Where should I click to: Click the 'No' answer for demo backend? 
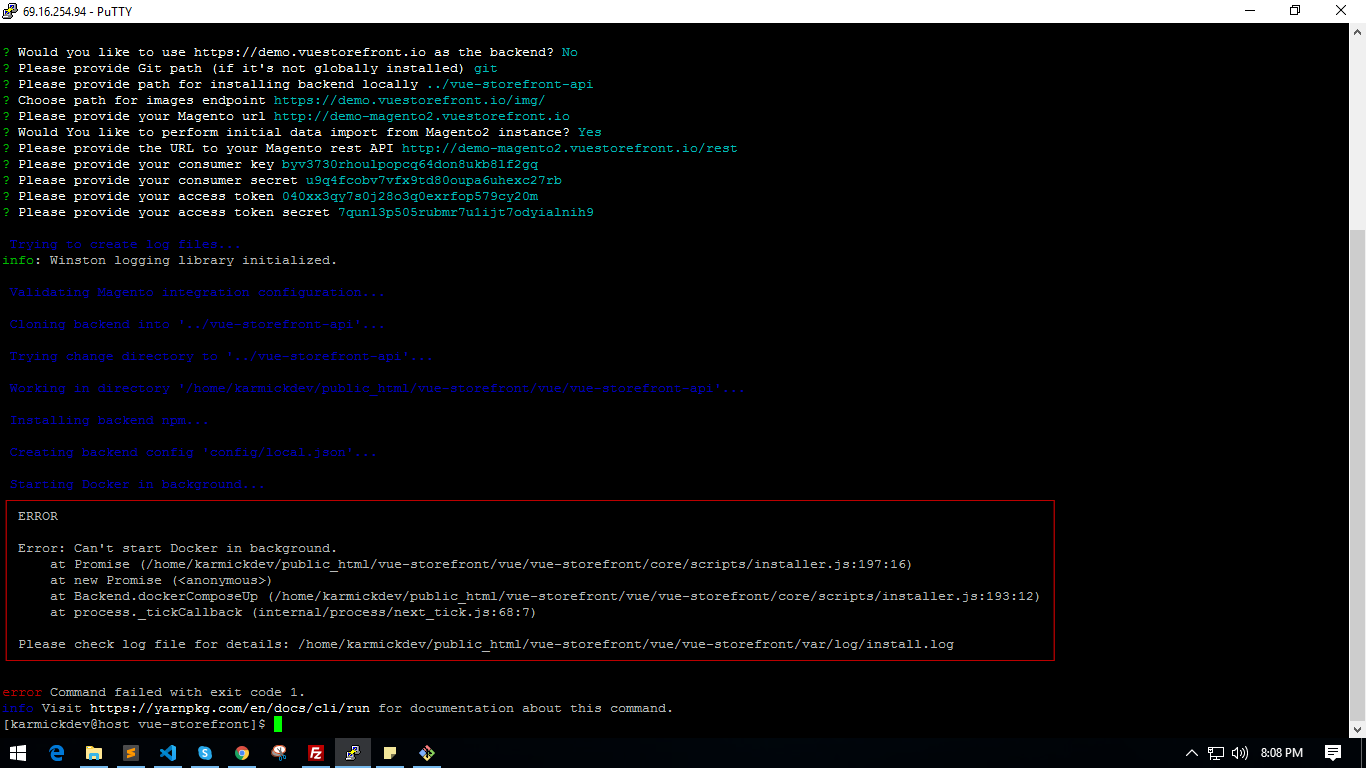tap(570, 52)
